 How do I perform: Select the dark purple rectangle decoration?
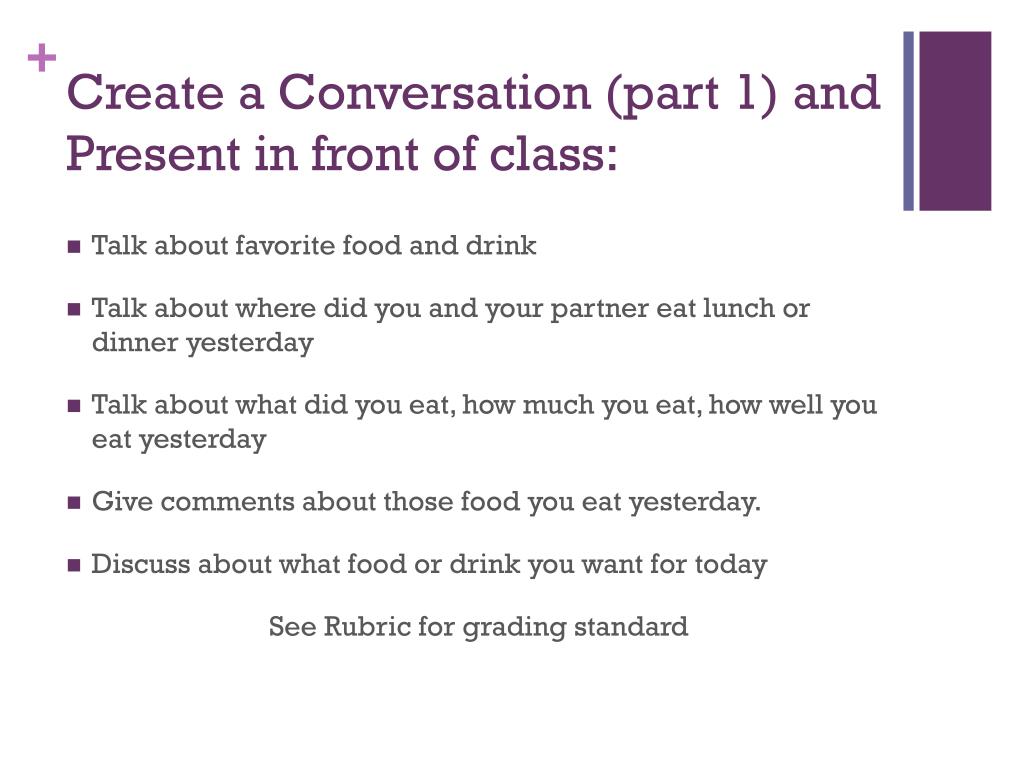955,121
